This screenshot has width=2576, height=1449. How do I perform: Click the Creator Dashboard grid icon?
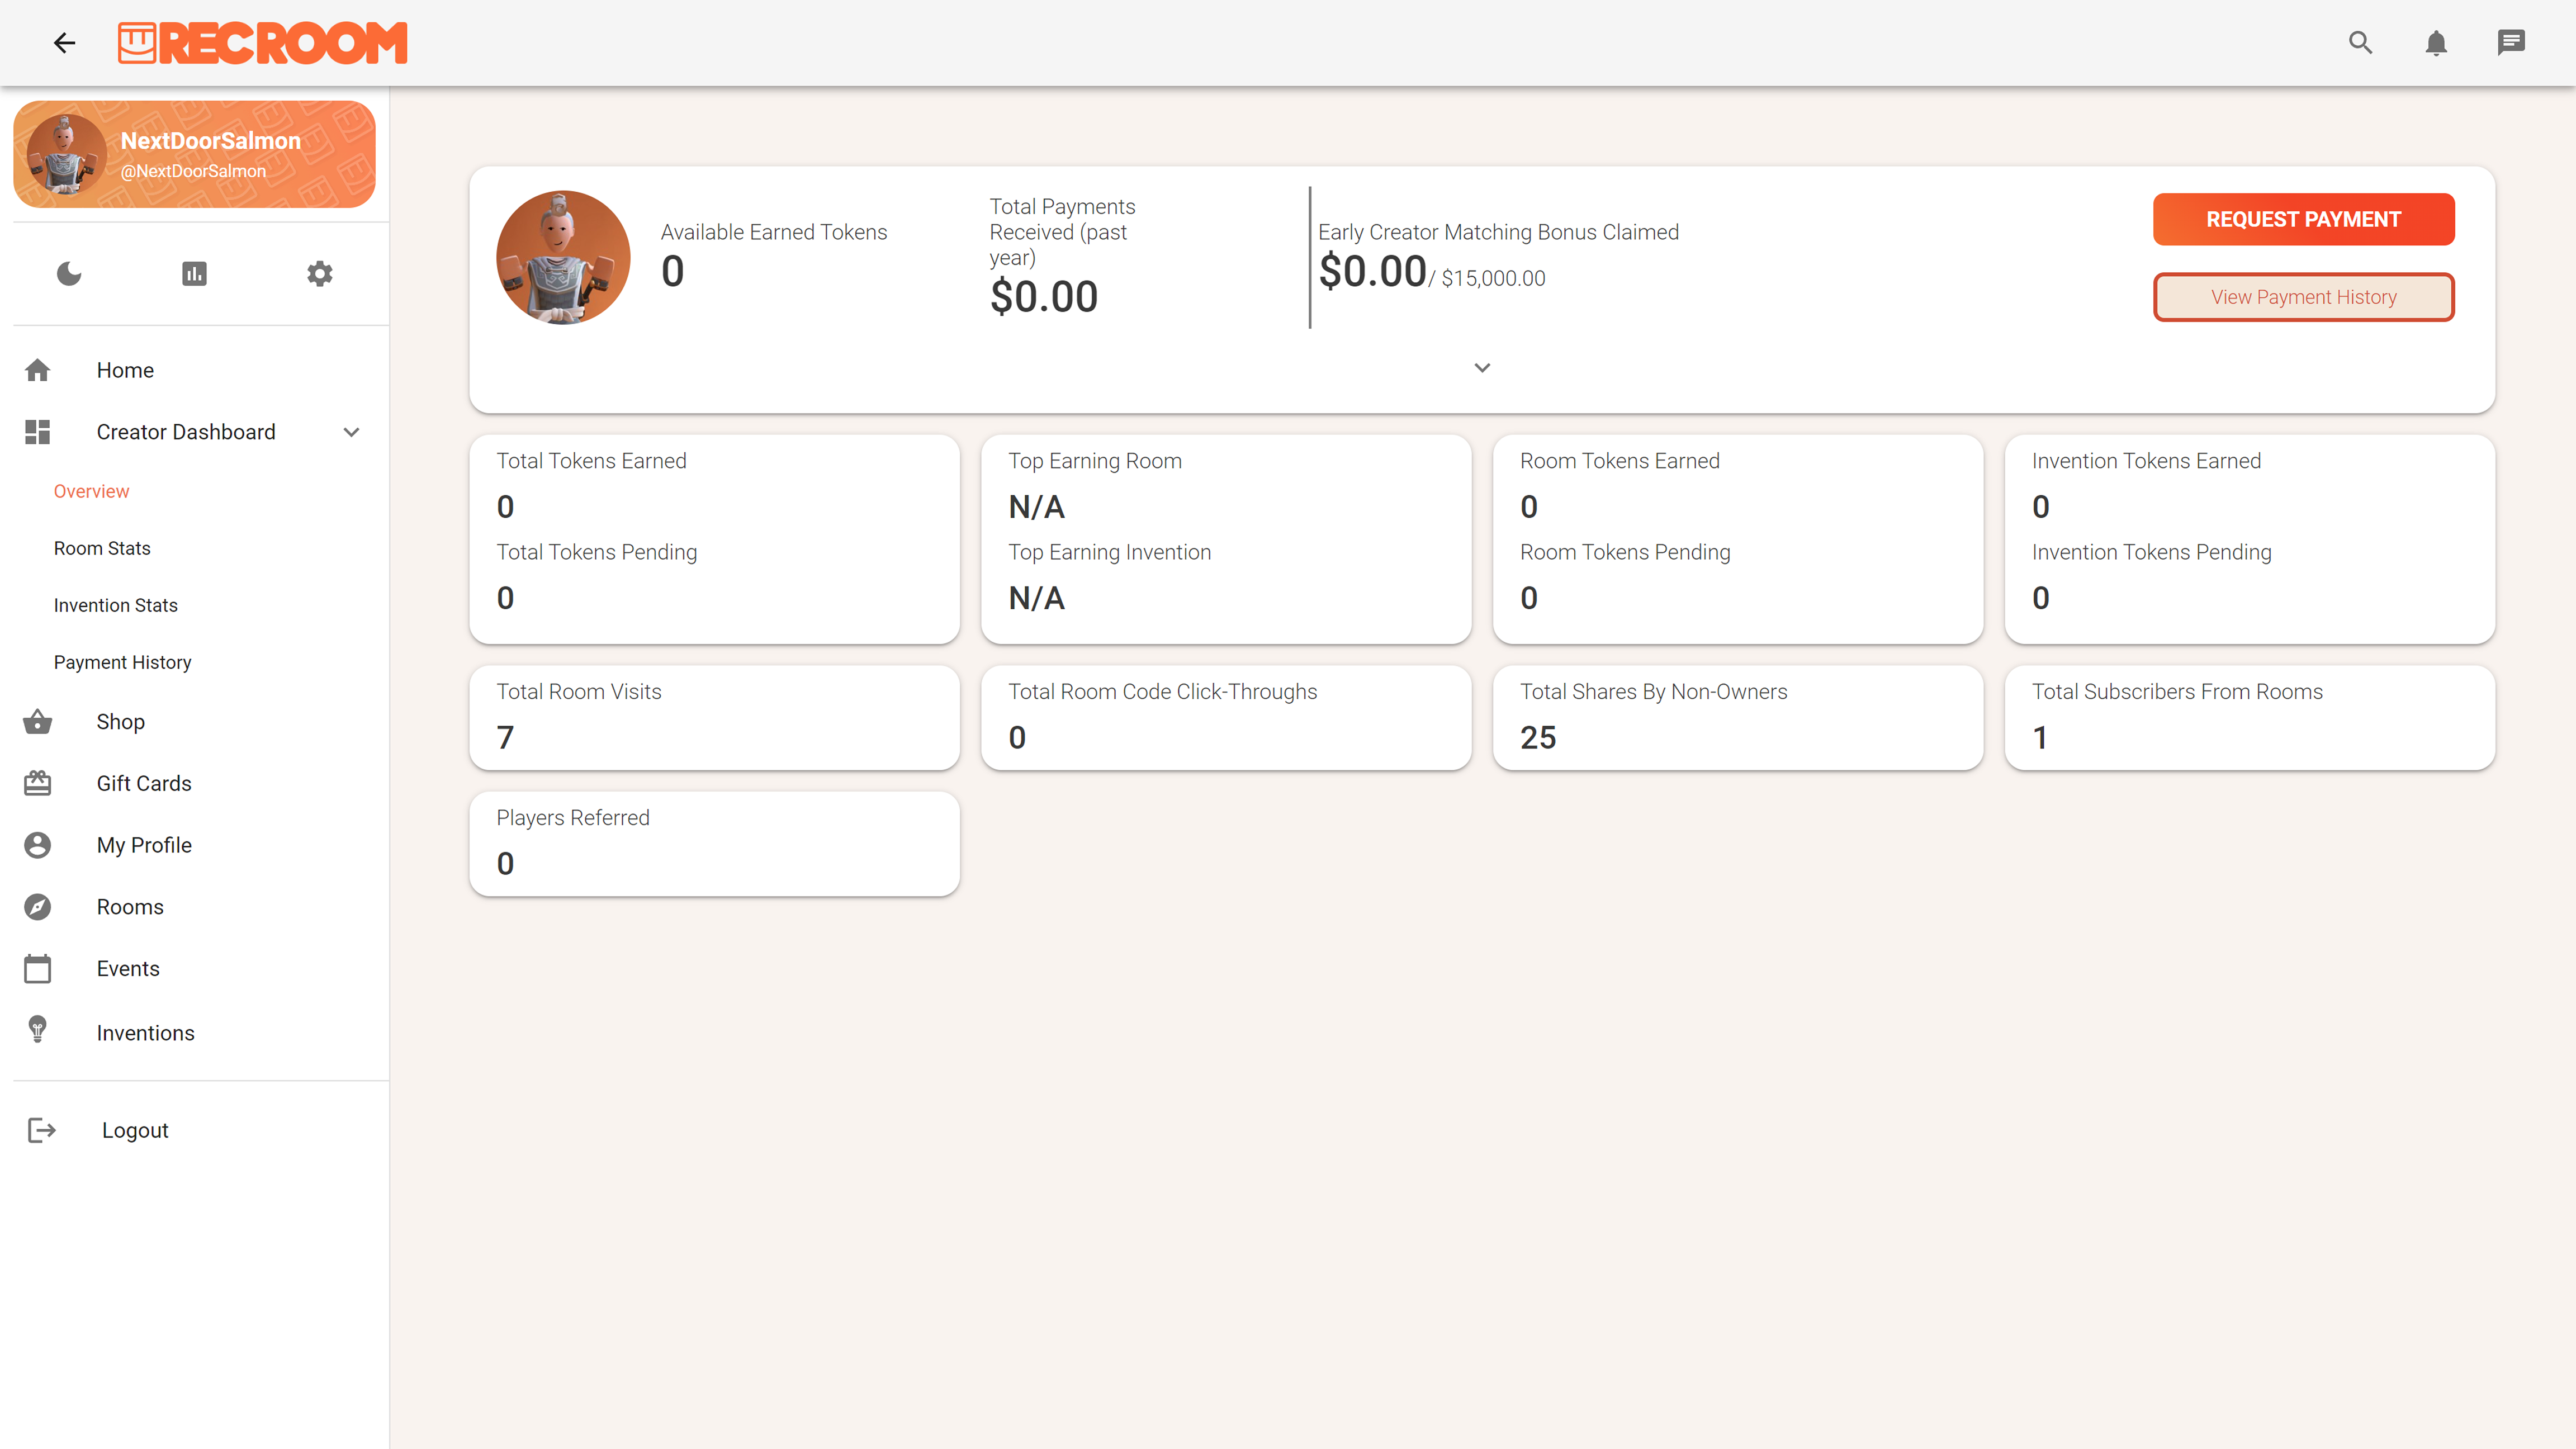click(x=38, y=432)
